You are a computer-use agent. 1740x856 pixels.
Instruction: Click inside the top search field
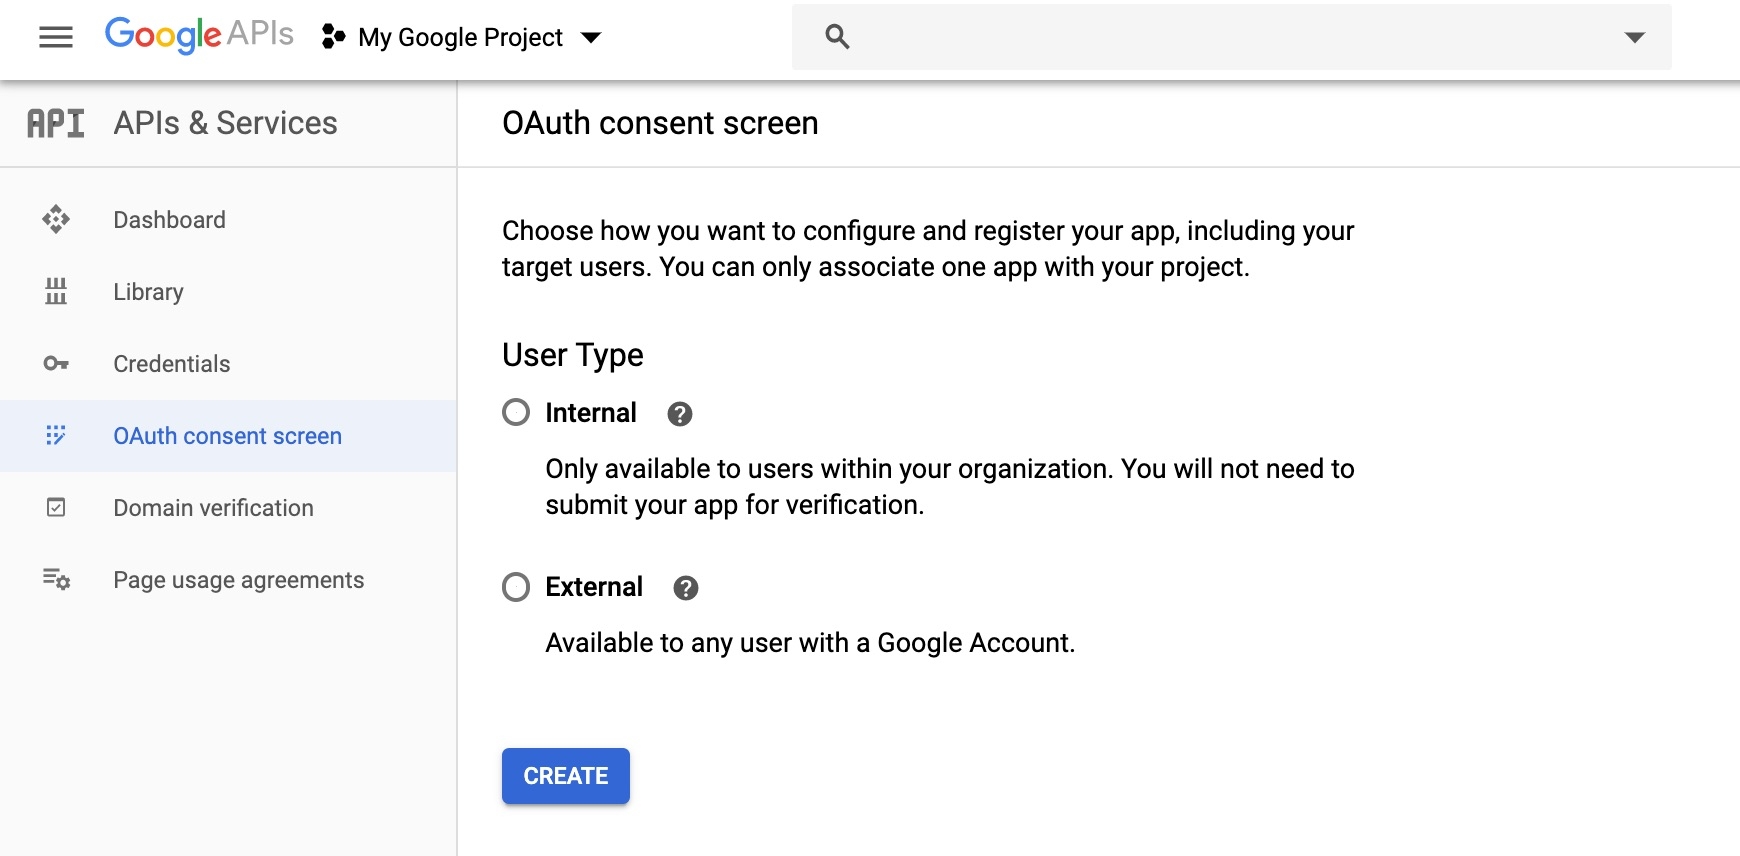coord(1230,38)
